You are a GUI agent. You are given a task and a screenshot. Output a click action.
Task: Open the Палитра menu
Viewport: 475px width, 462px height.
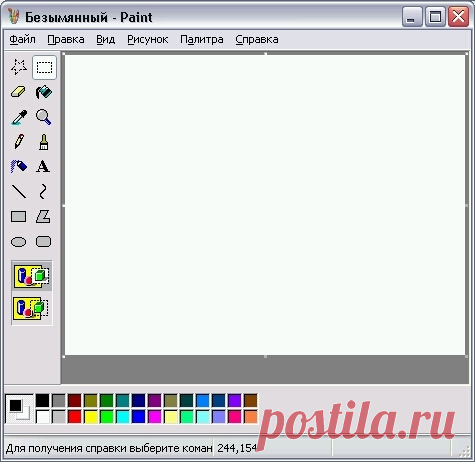(x=202, y=40)
